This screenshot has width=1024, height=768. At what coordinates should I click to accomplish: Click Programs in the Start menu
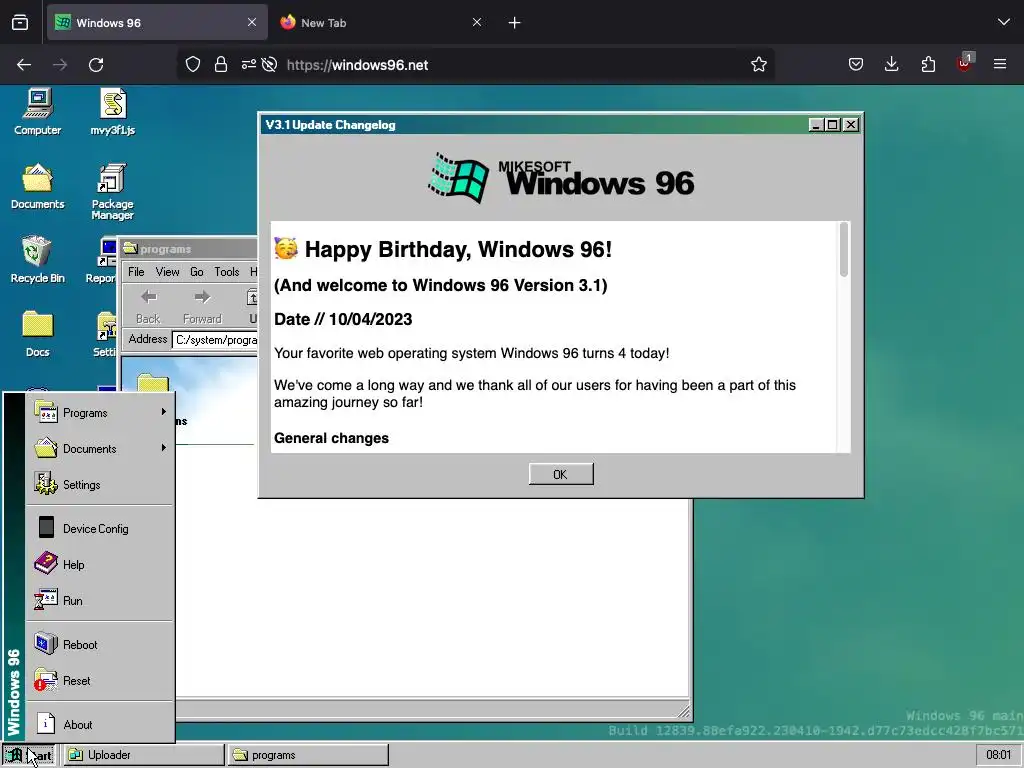click(x=99, y=413)
